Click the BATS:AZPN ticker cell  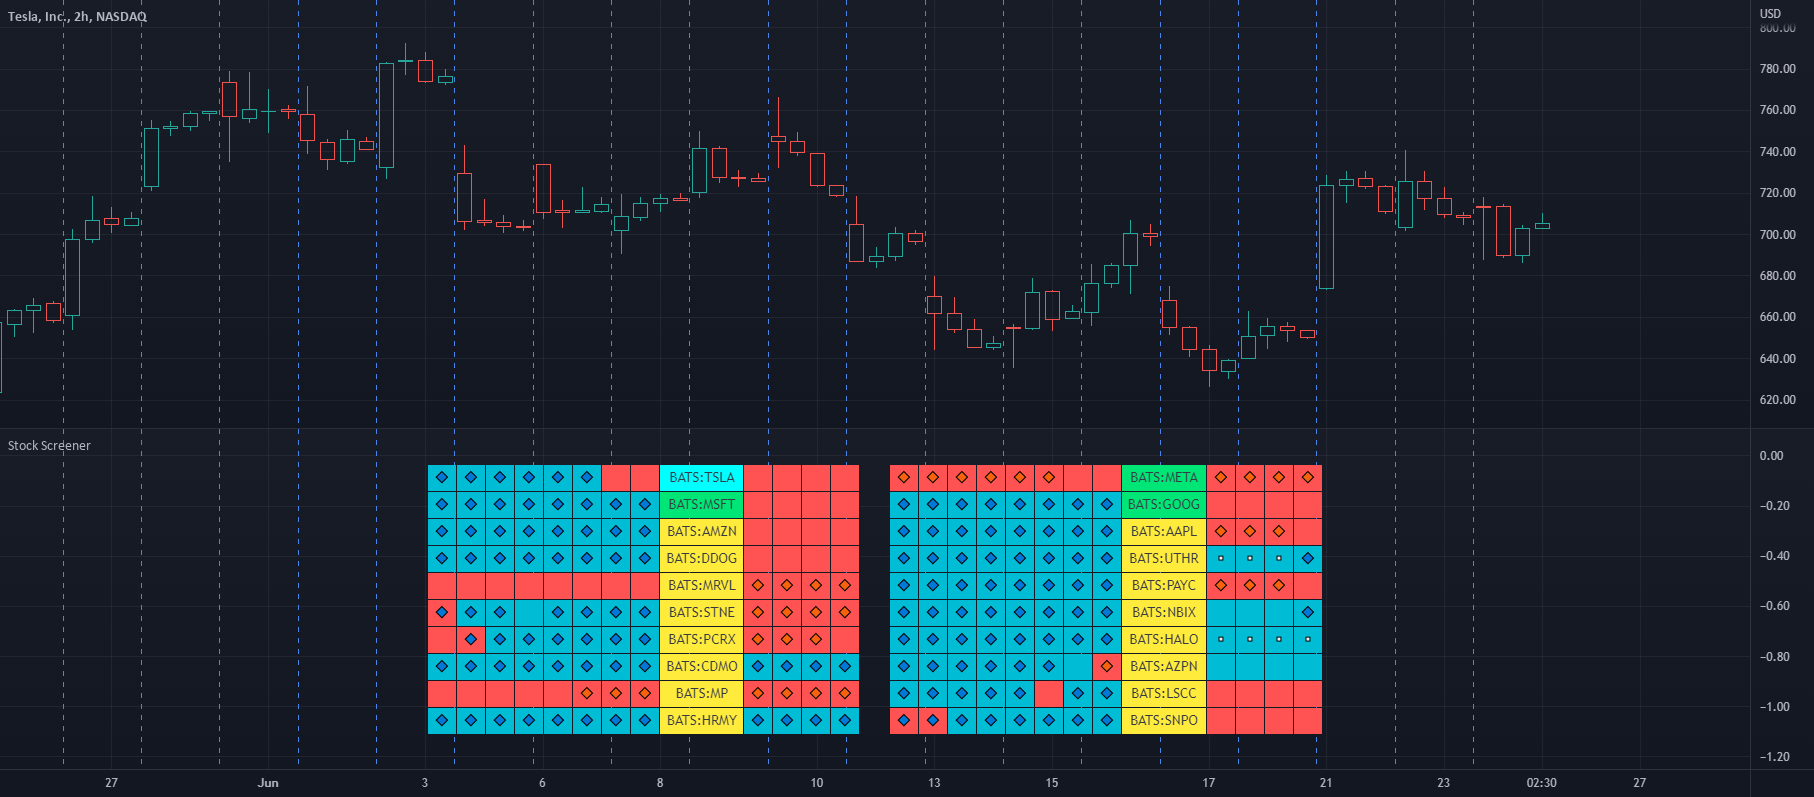pyautogui.click(x=1164, y=667)
